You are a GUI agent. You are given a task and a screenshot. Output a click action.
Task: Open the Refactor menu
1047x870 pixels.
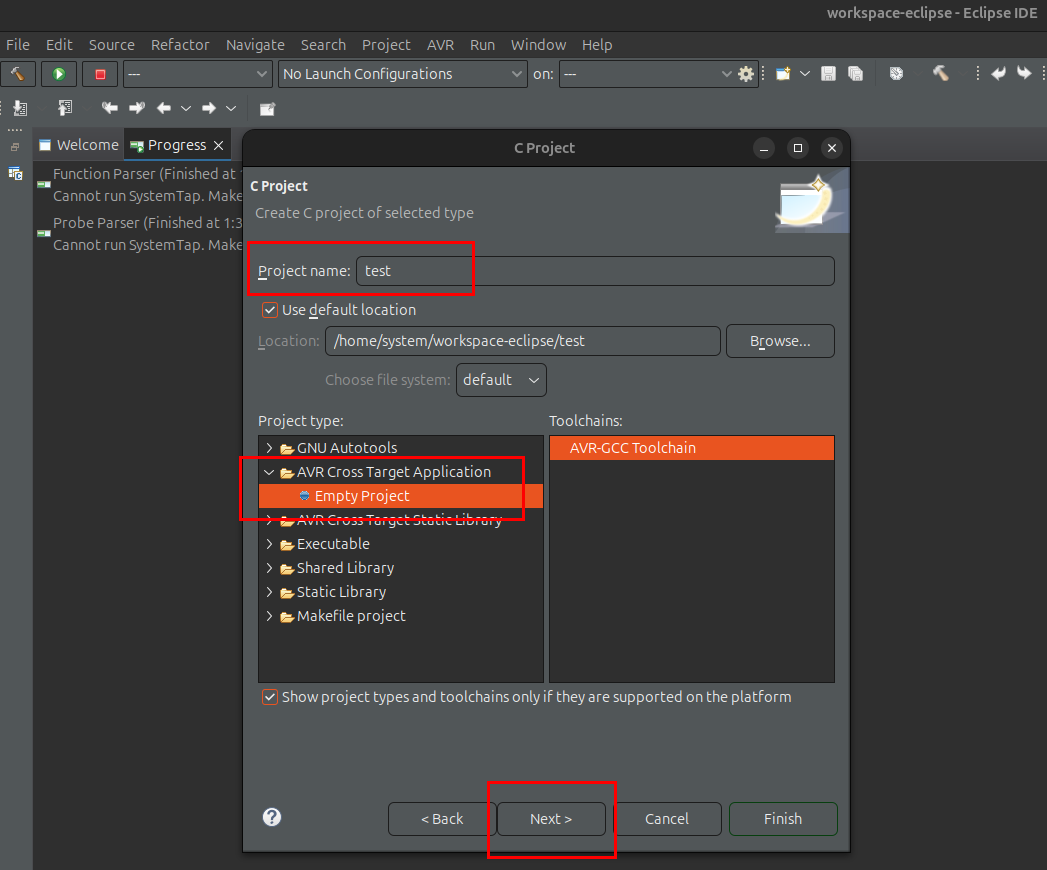point(180,45)
